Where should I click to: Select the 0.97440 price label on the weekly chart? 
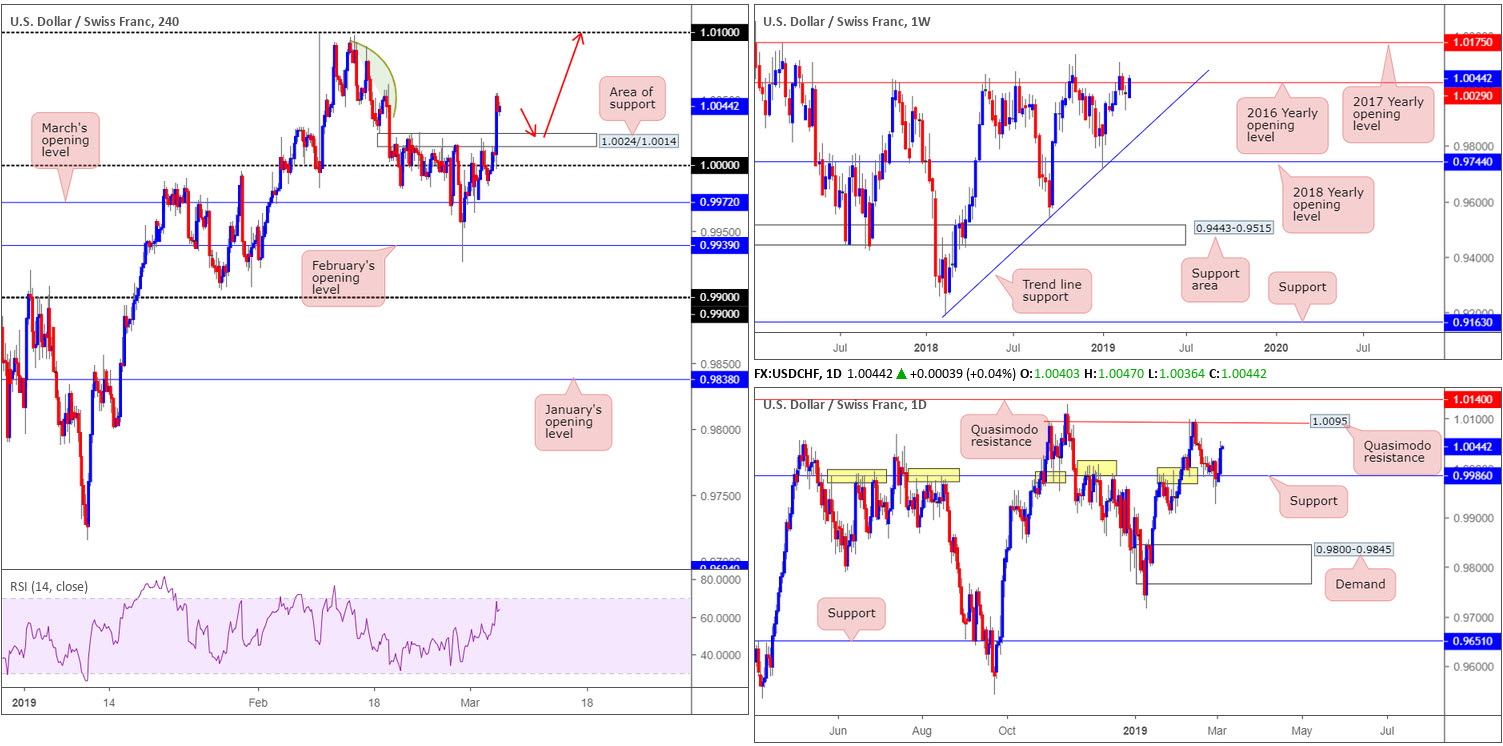point(1473,161)
